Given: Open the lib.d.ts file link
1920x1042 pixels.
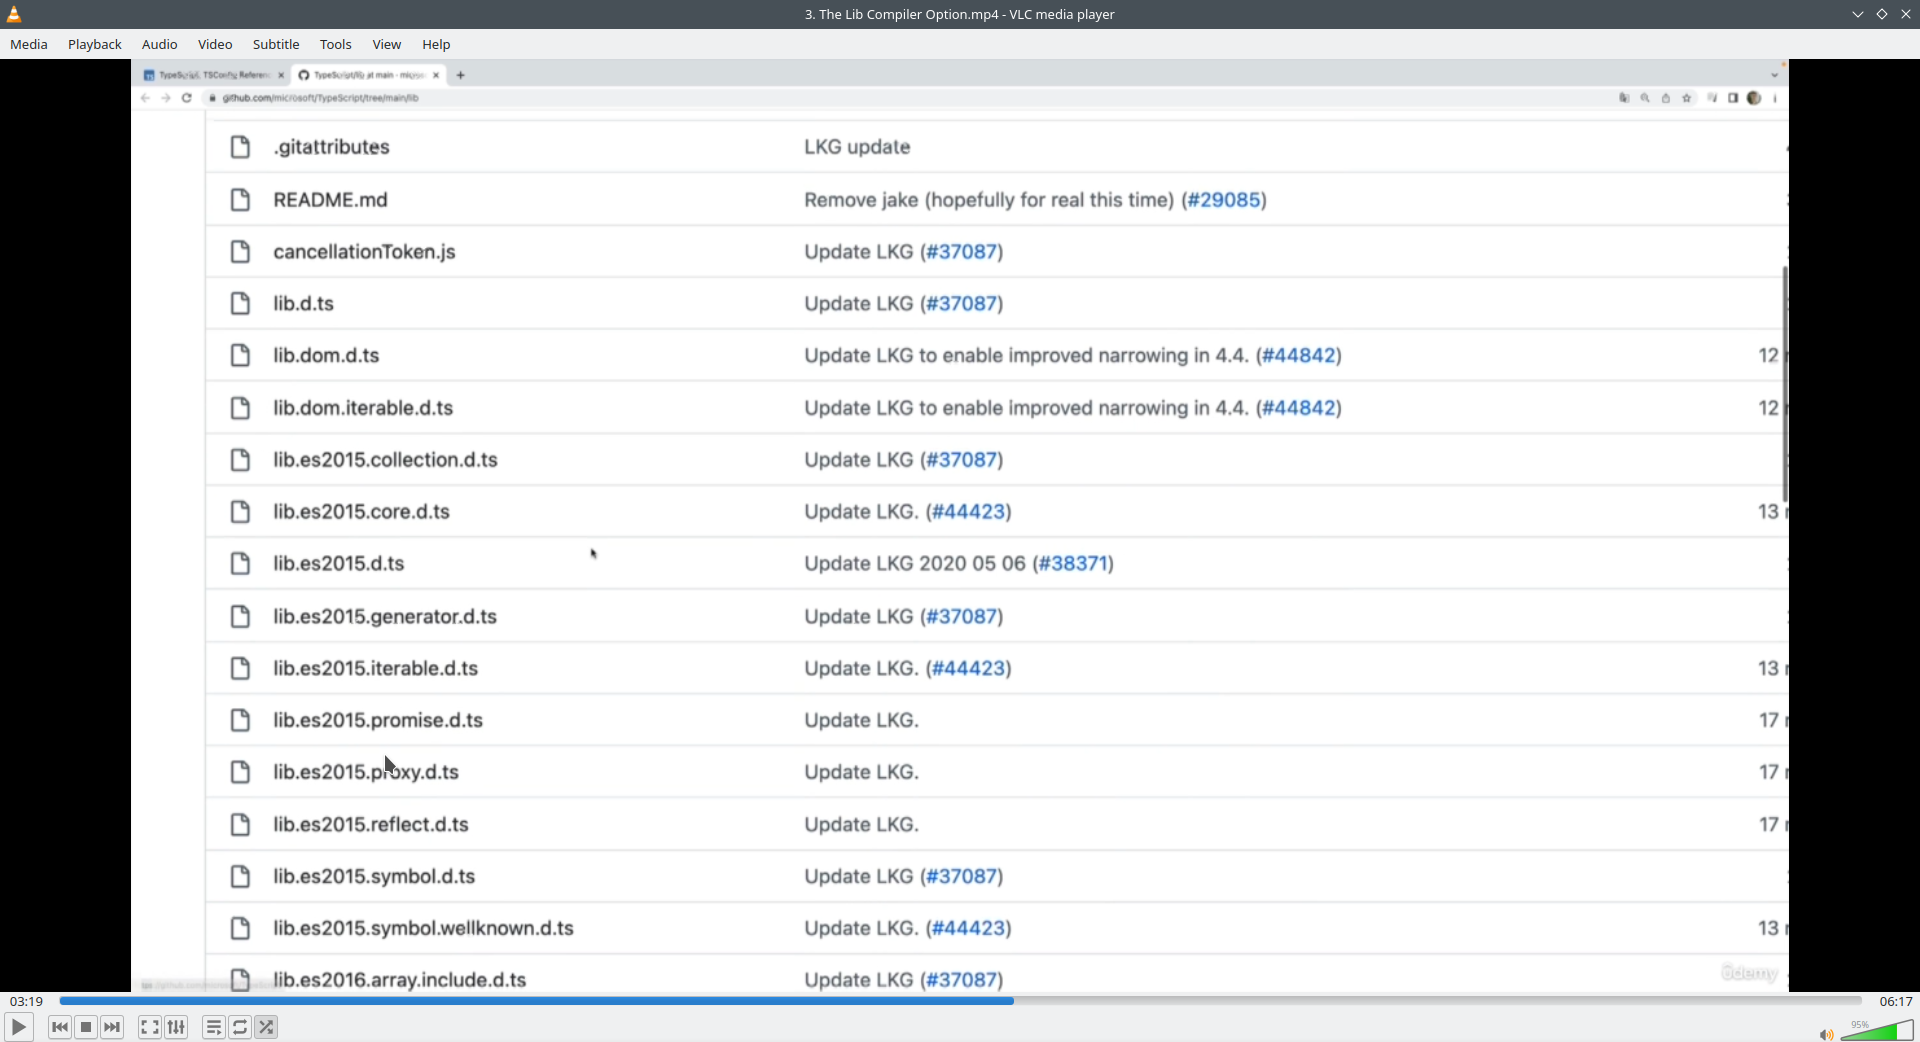Looking at the screenshot, I should [304, 304].
